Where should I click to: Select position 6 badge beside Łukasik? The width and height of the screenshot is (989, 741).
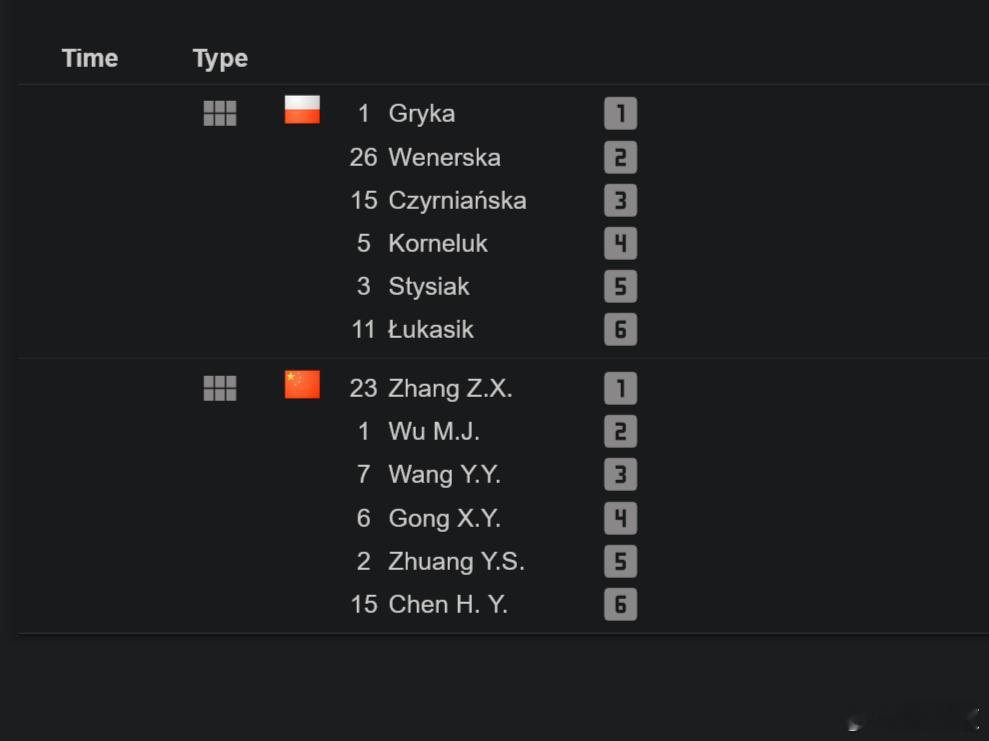coord(621,329)
